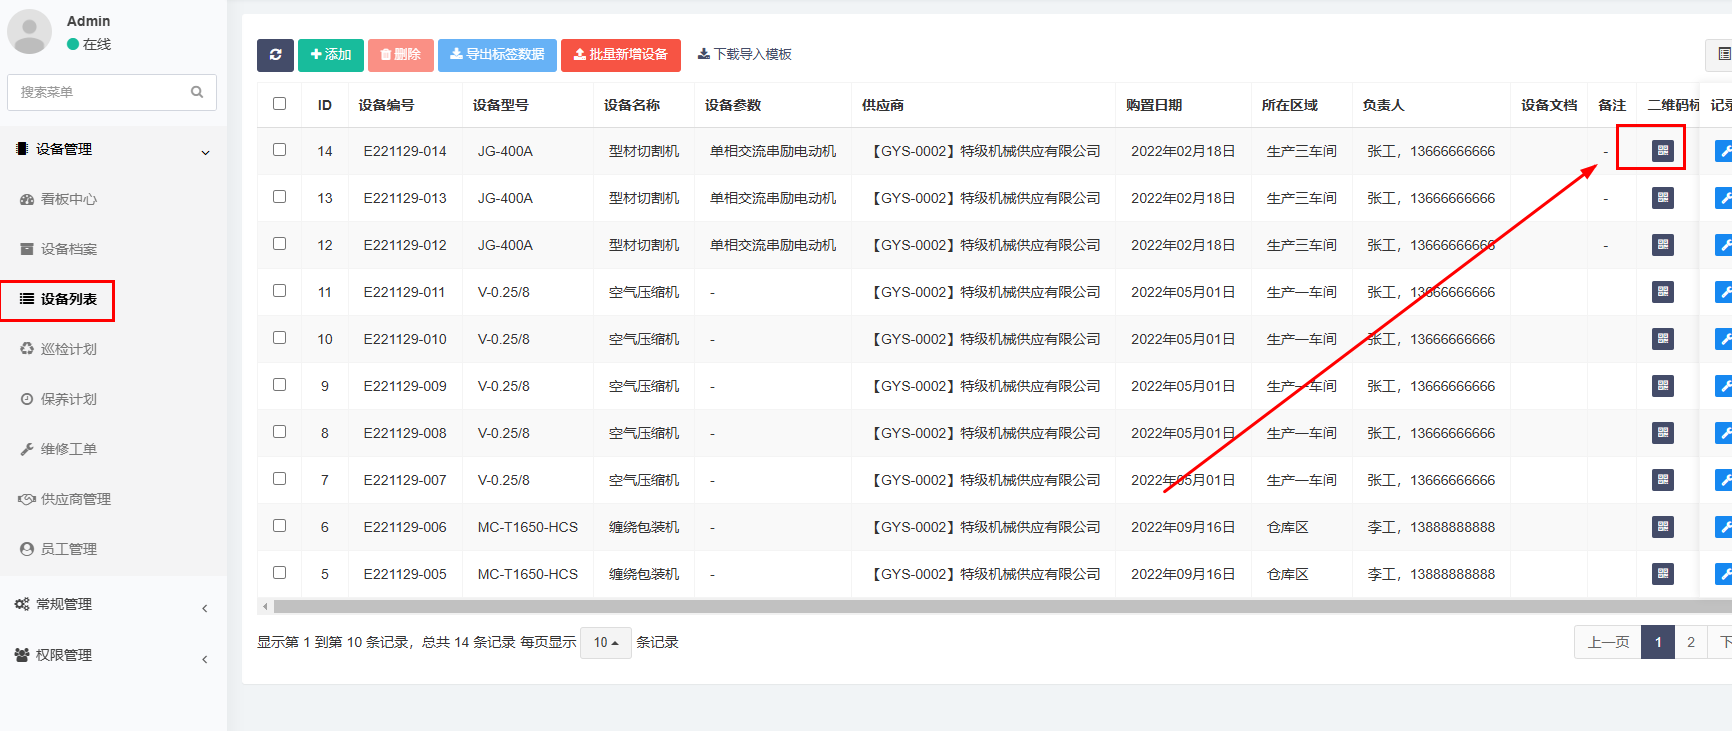Click the Admin user avatar
This screenshot has height=731, width=1732.
(x=30, y=32)
